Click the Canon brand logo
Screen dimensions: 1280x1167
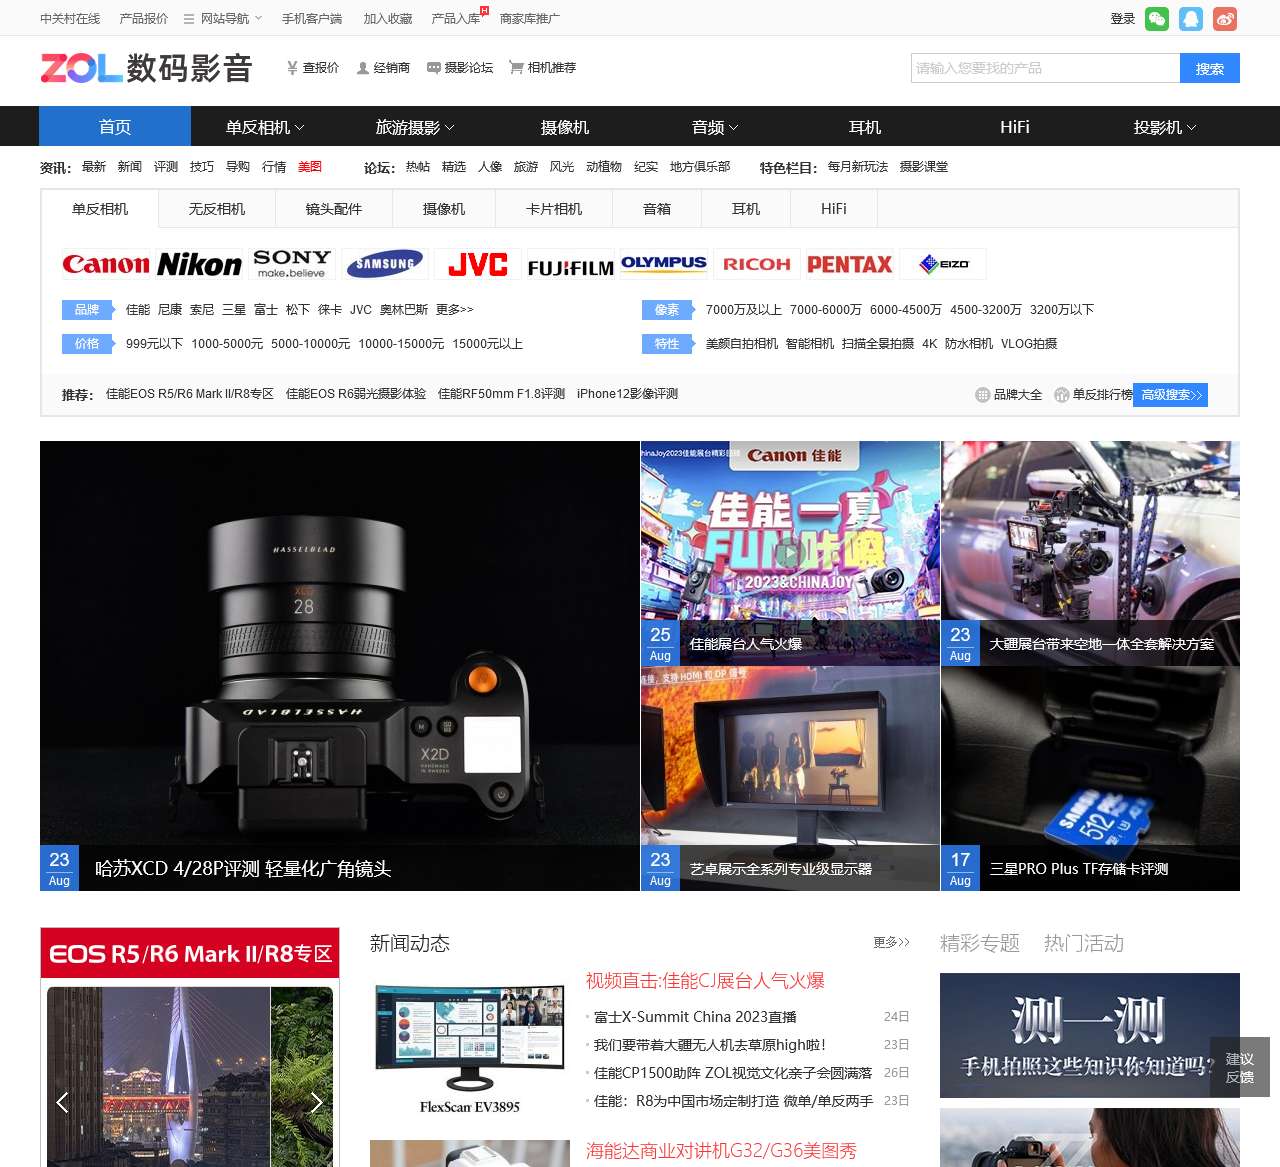(106, 264)
